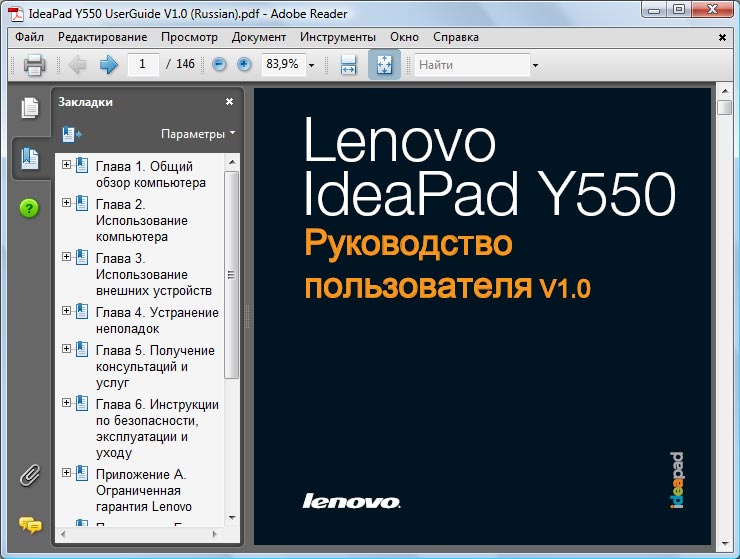Image resolution: width=740 pixels, height=559 pixels.
Task: Expand Глава 5 bookmark
Action: (67, 348)
